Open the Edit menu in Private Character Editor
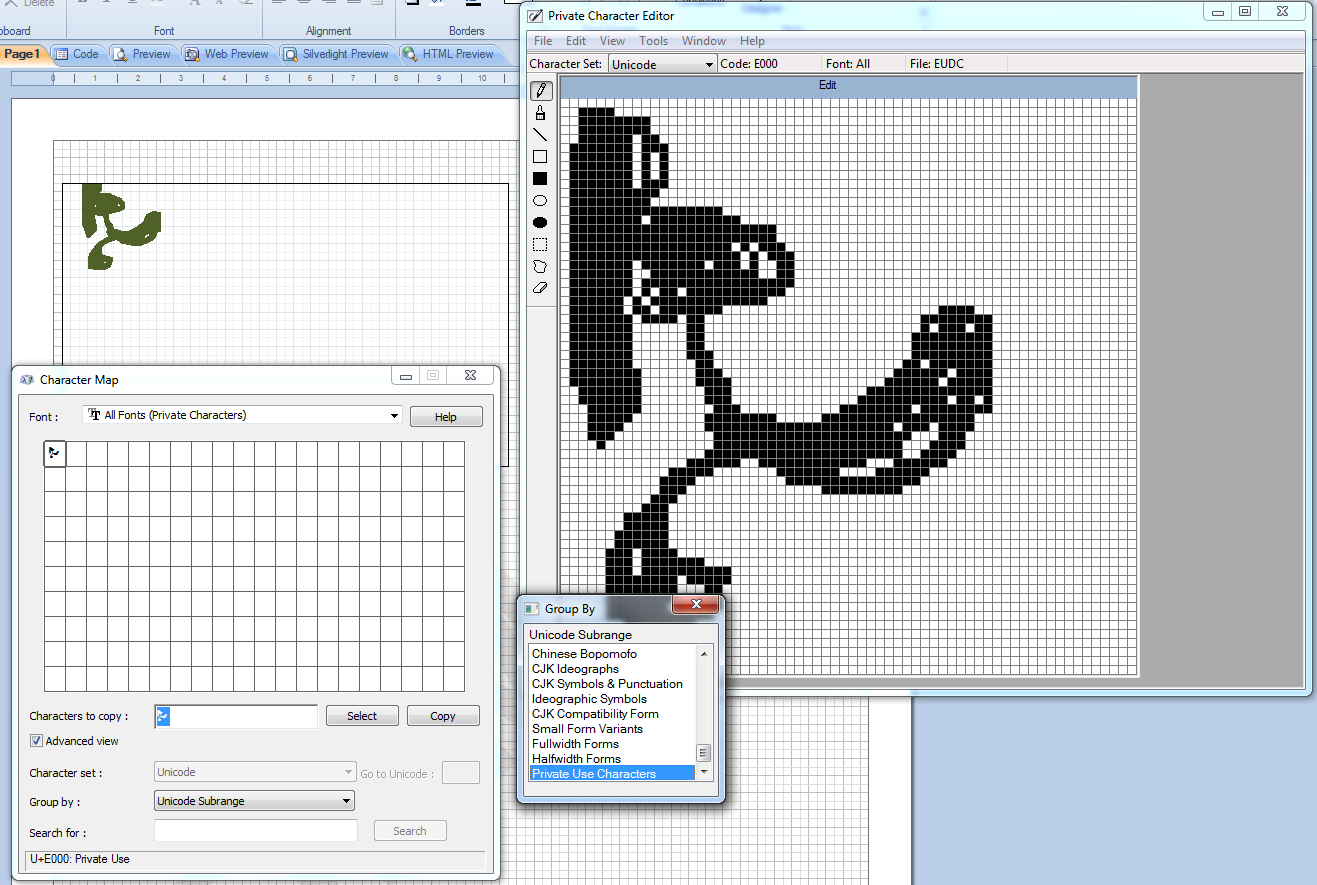Viewport: 1317px width, 885px height. tap(576, 41)
